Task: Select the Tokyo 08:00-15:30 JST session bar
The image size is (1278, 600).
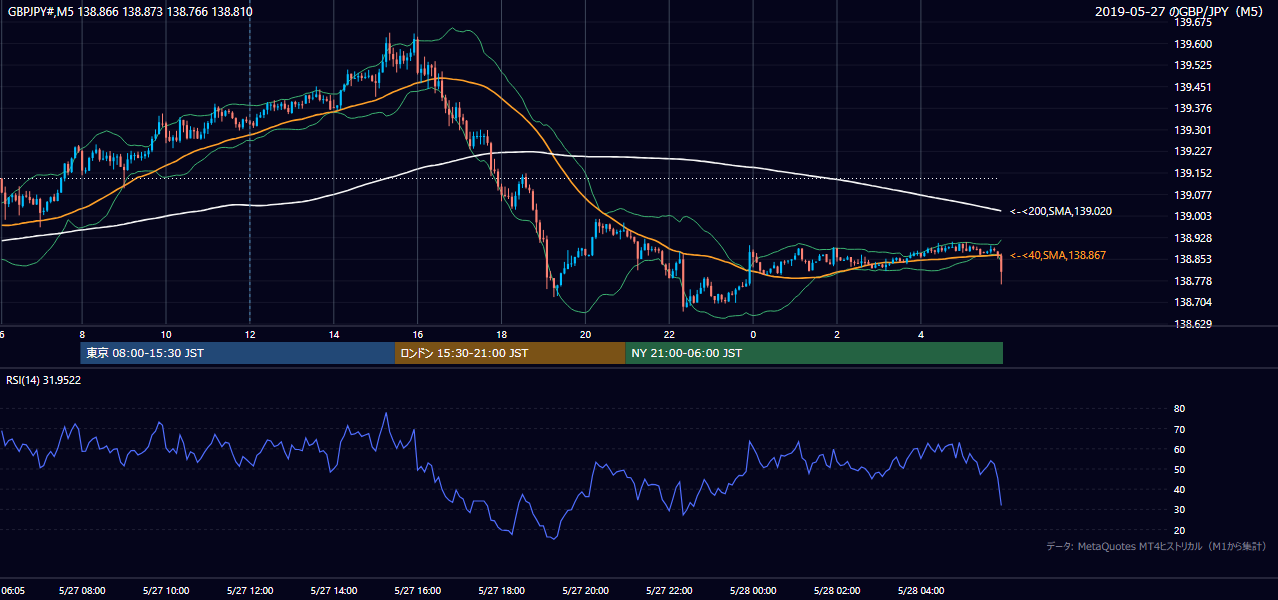Action: tap(238, 353)
